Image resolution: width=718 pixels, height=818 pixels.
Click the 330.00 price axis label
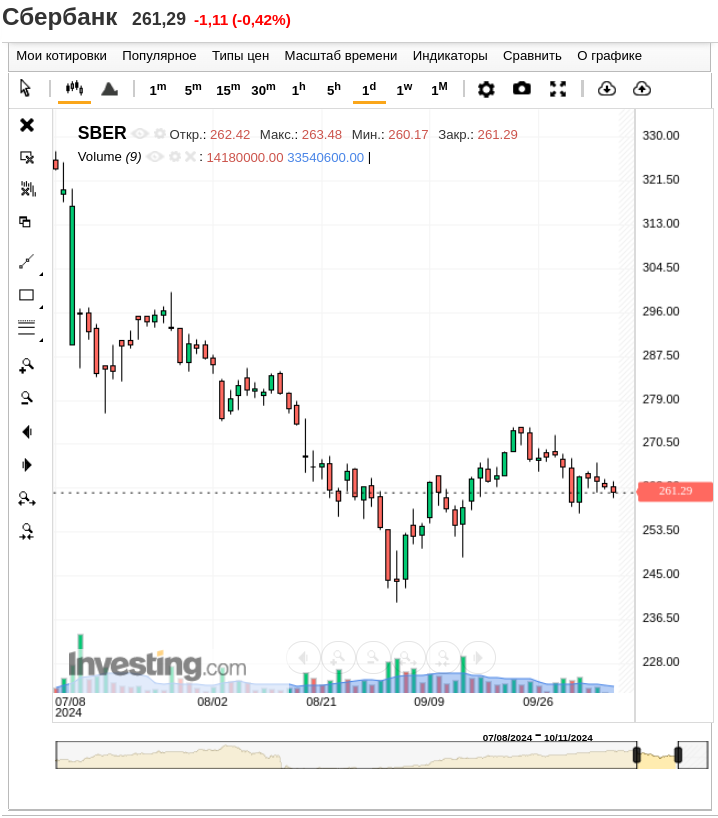coord(661,136)
